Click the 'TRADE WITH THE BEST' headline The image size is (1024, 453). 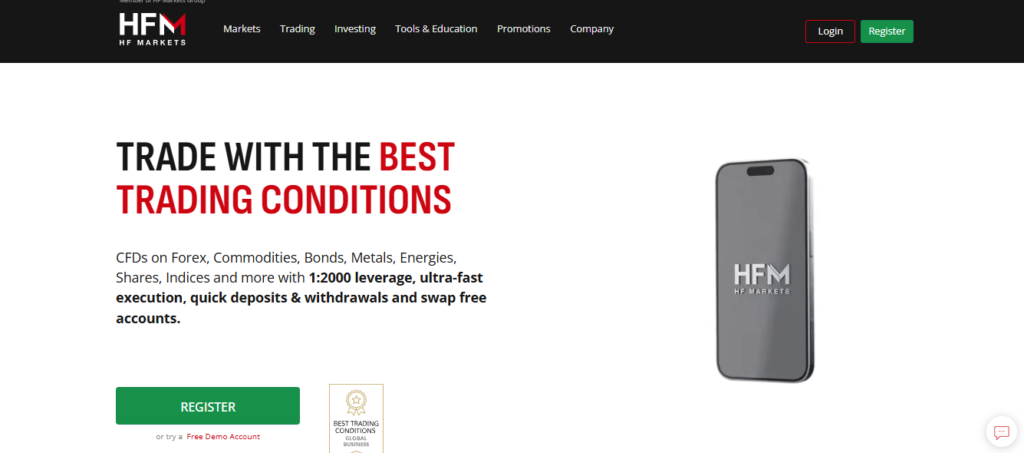tap(285, 157)
